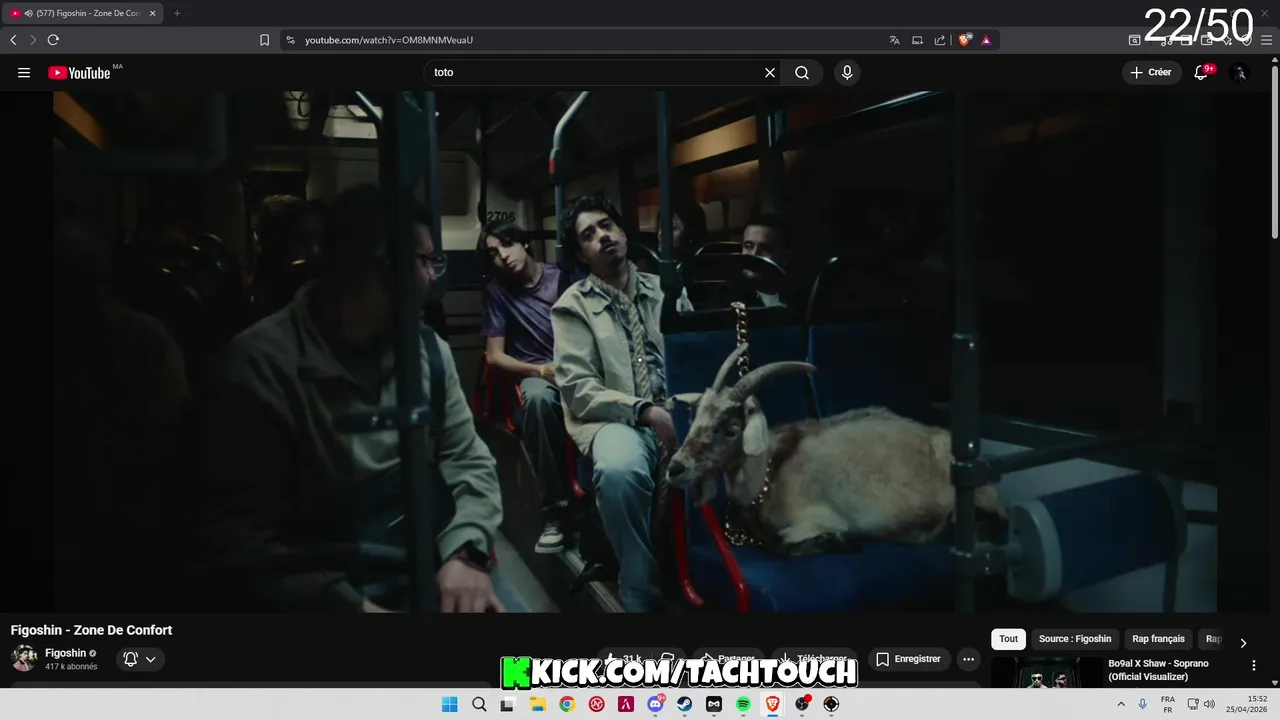Open the YouTube guide hamburger menu

point(24,72)
